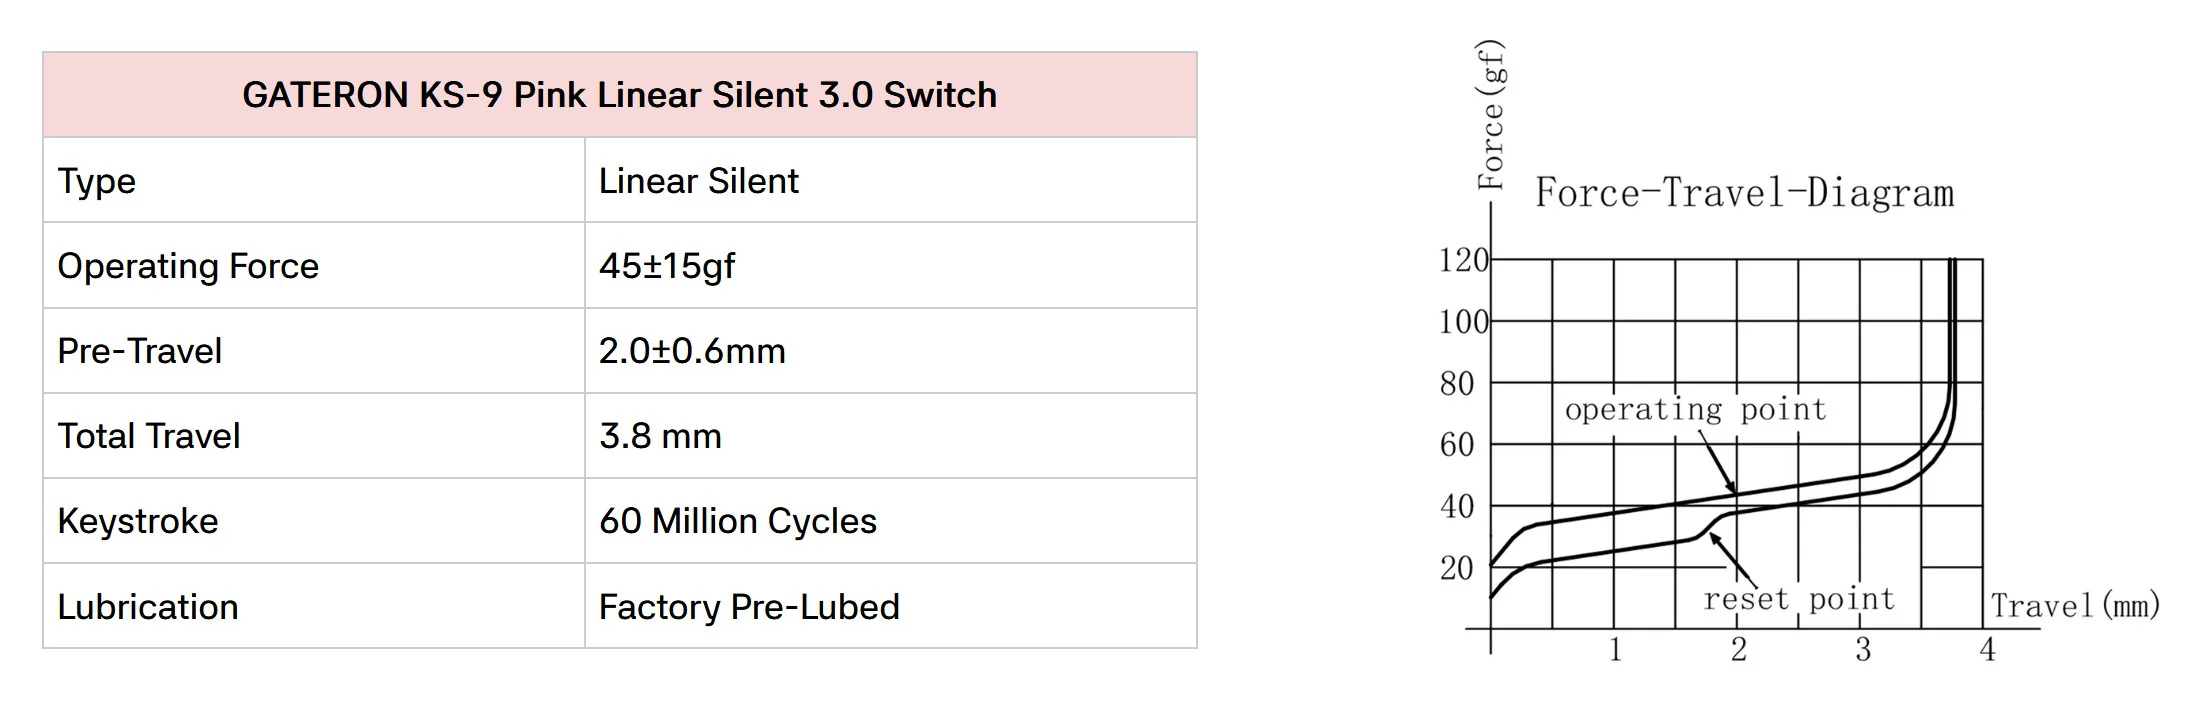Click the 45±15gf value

(x=667, y=266)
